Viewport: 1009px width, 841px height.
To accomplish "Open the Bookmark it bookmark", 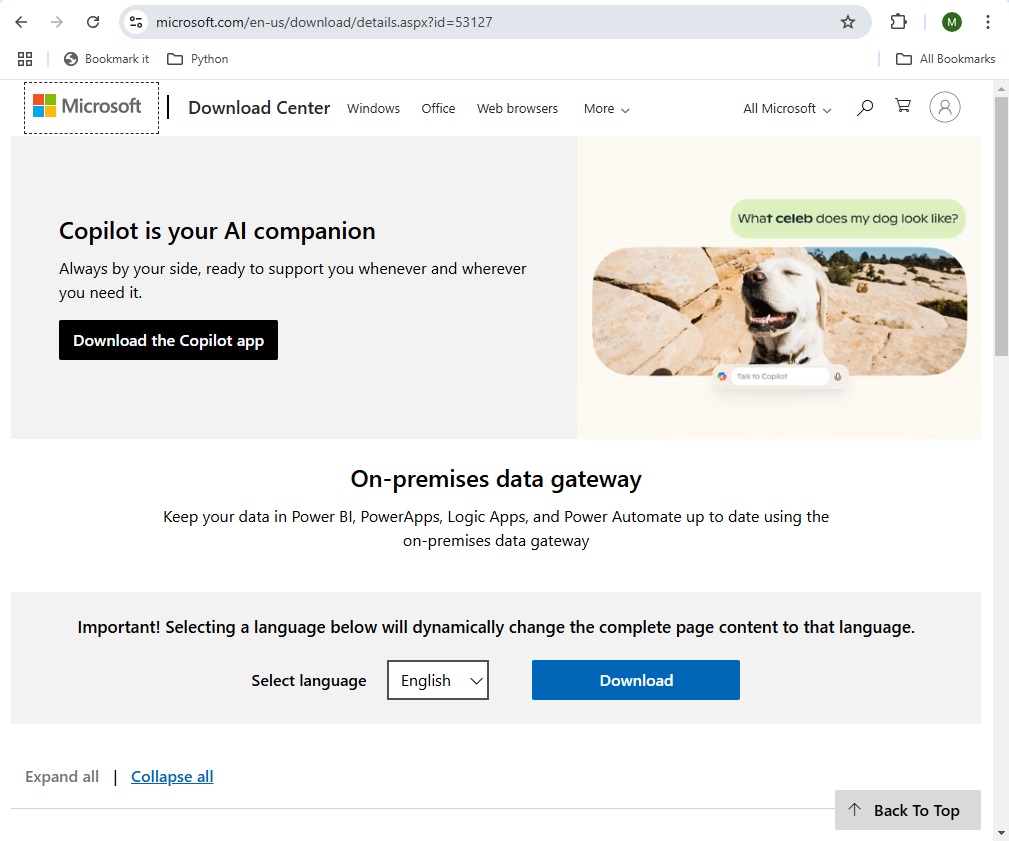I will pos(106,59).
